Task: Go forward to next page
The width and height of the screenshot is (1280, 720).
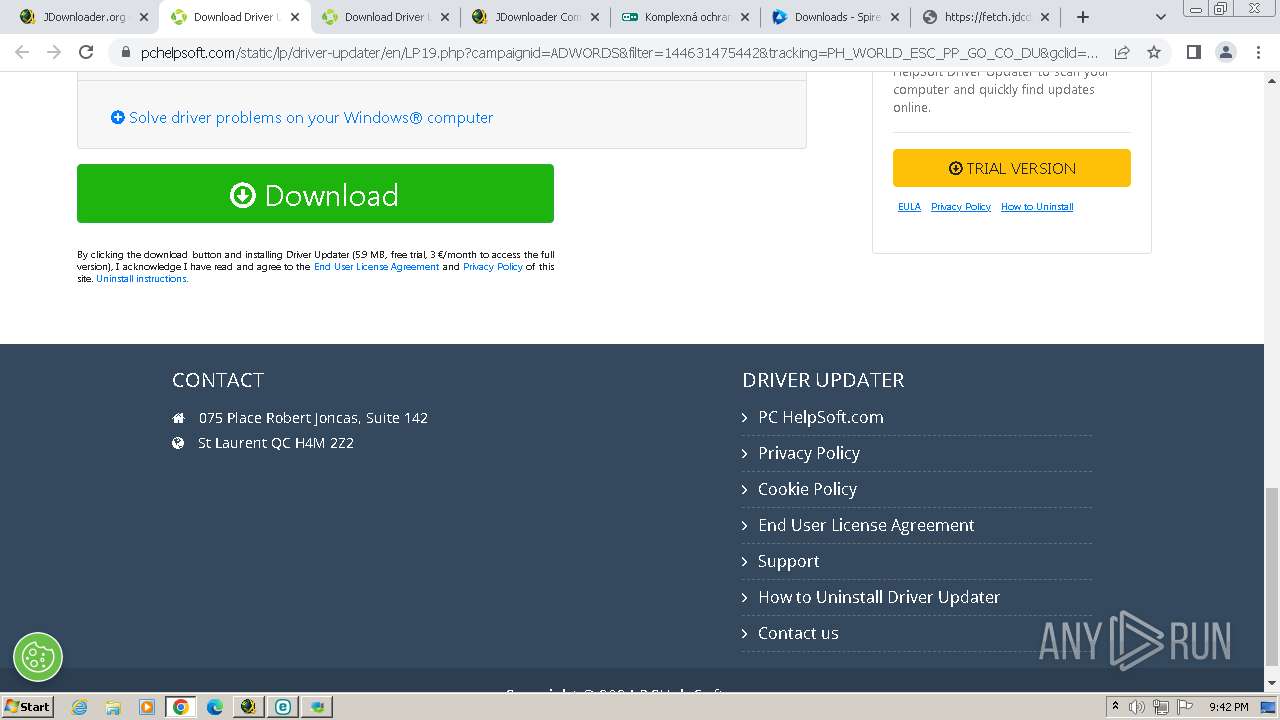Action: [x=54, y=52]
